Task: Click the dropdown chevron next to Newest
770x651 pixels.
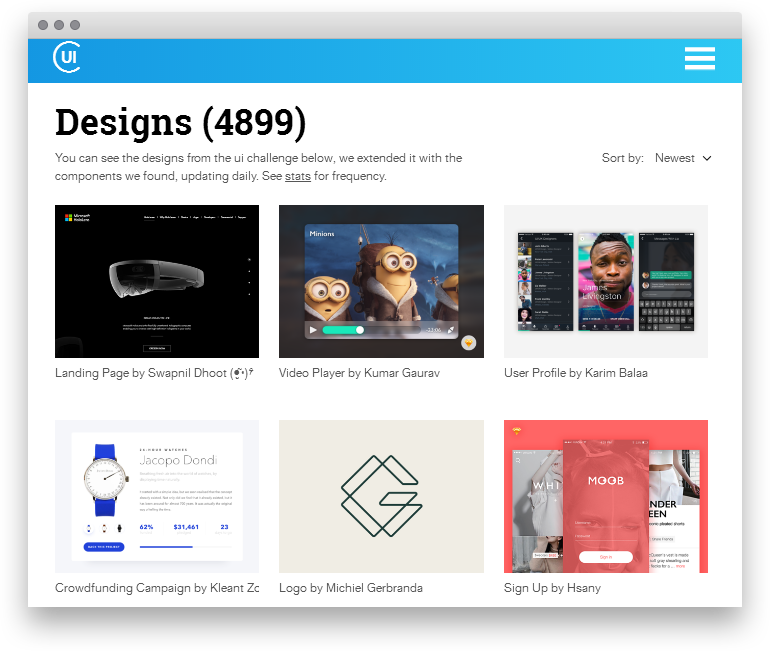Action: pos(707,158)
